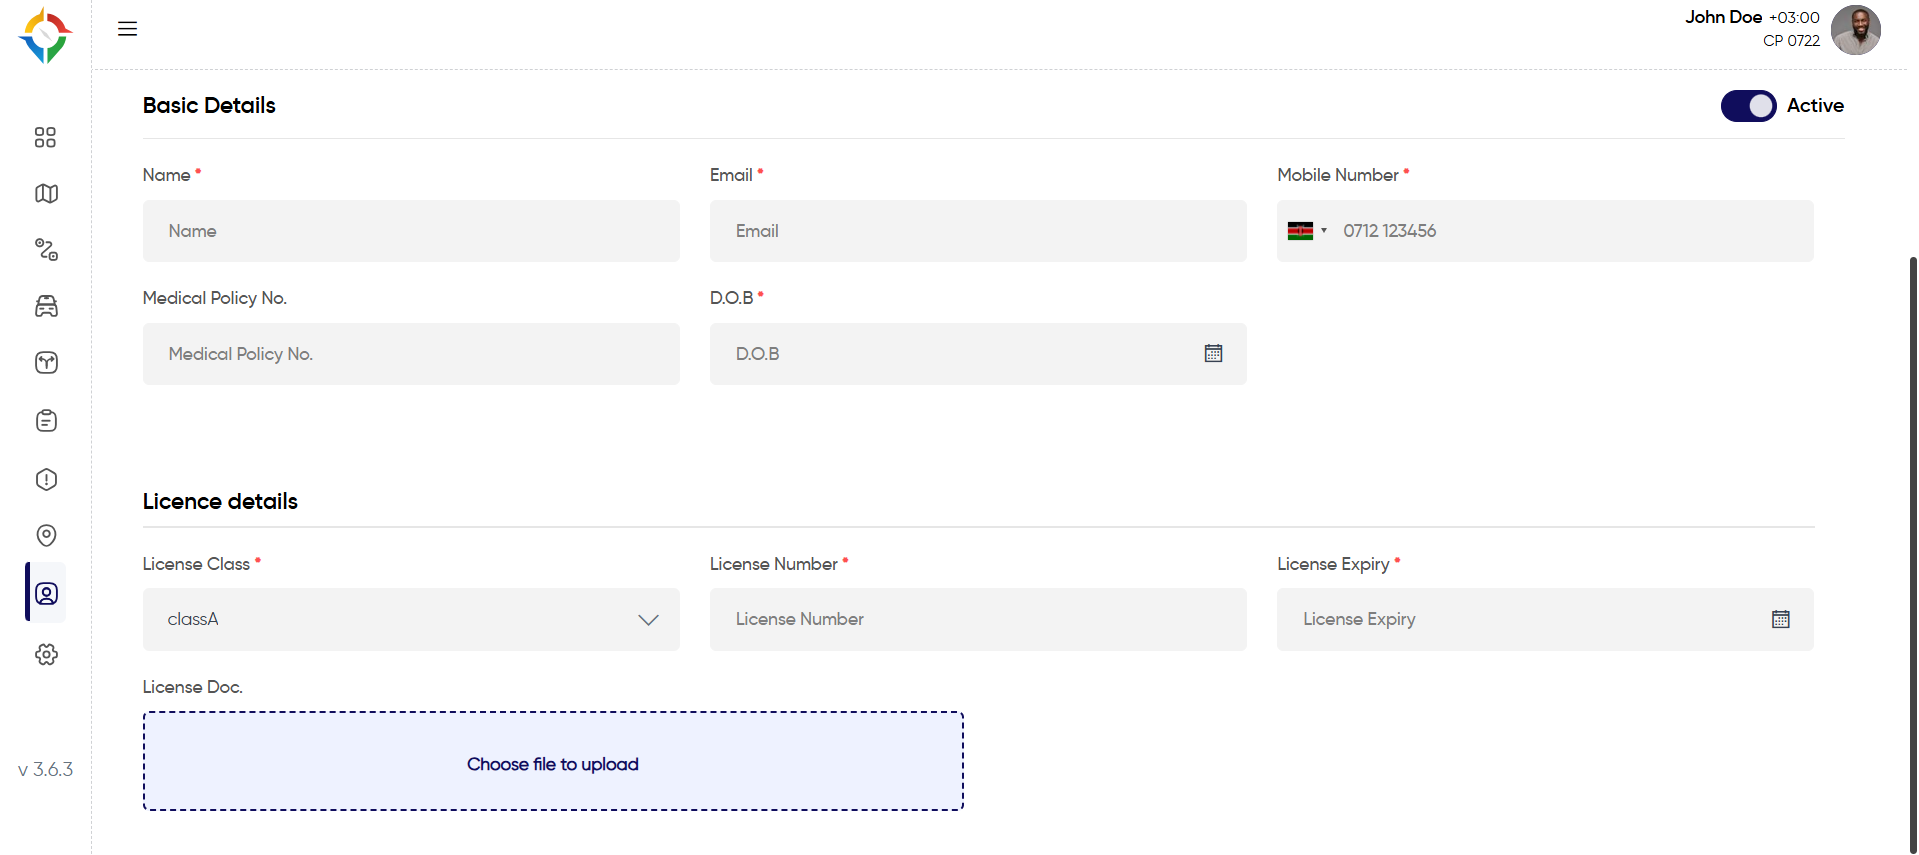Image resolution: width=1919 pixels, height=855 pixels.
Task: Open the vehicle car icon in sidebar
Action: tap(46, 306)
